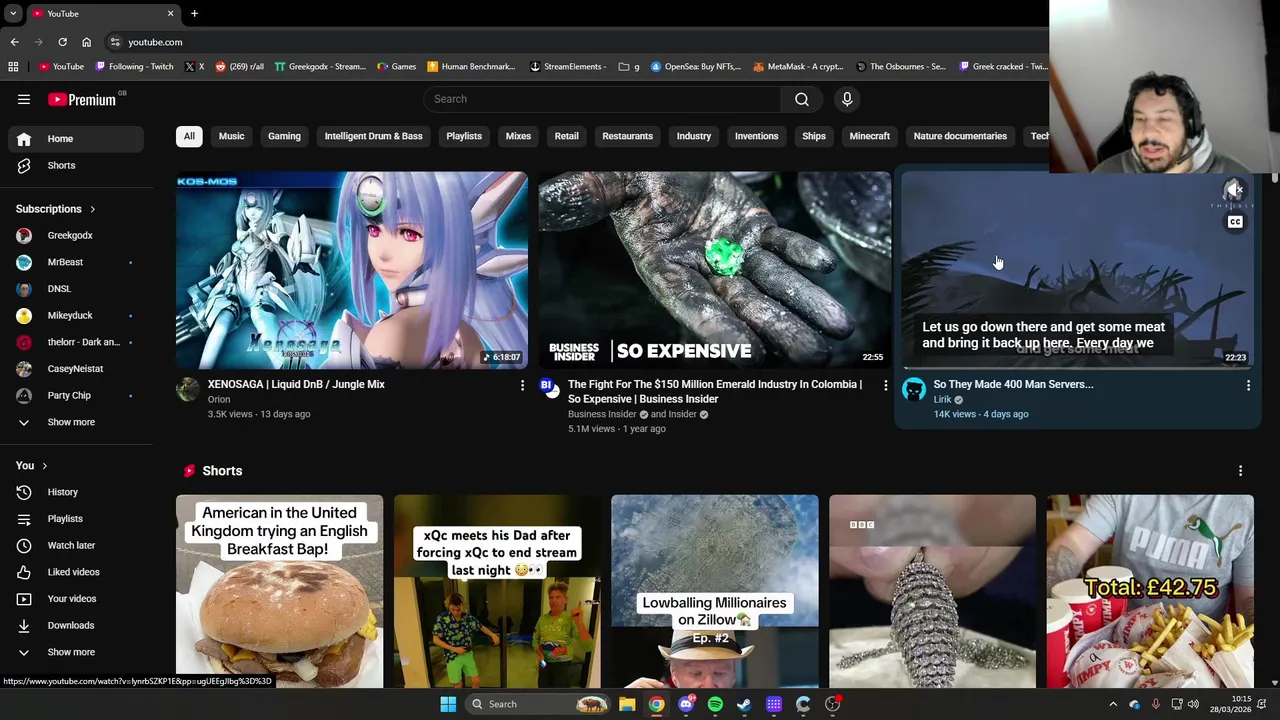The width and height of the screenshot is (1280, 720).
Task: Open the Following - Twitch bookmark
Action: (134, 67)
